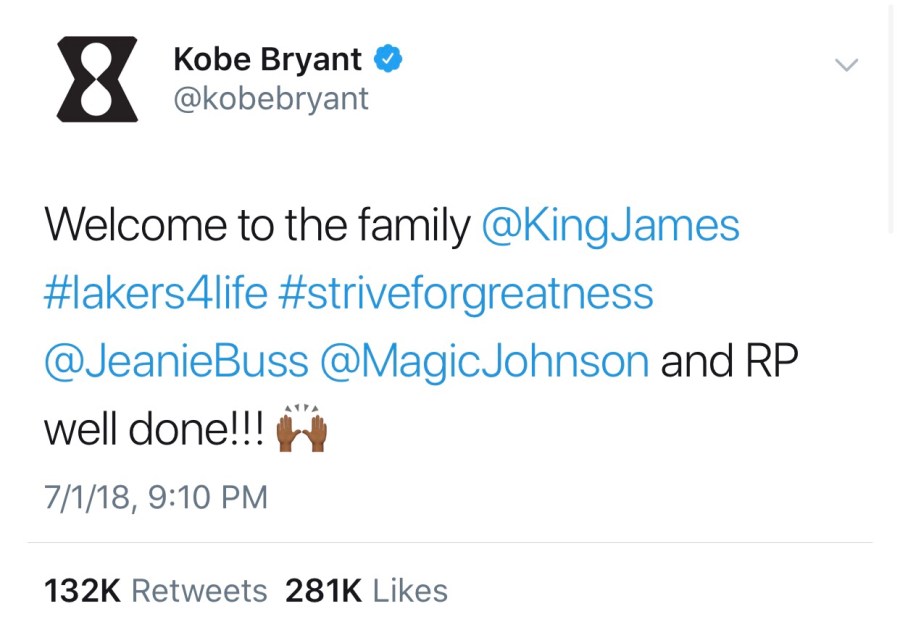Click the hourglass logo profile avatar
This screenshot has width=900, height=635.
click(x=96, y=79)
